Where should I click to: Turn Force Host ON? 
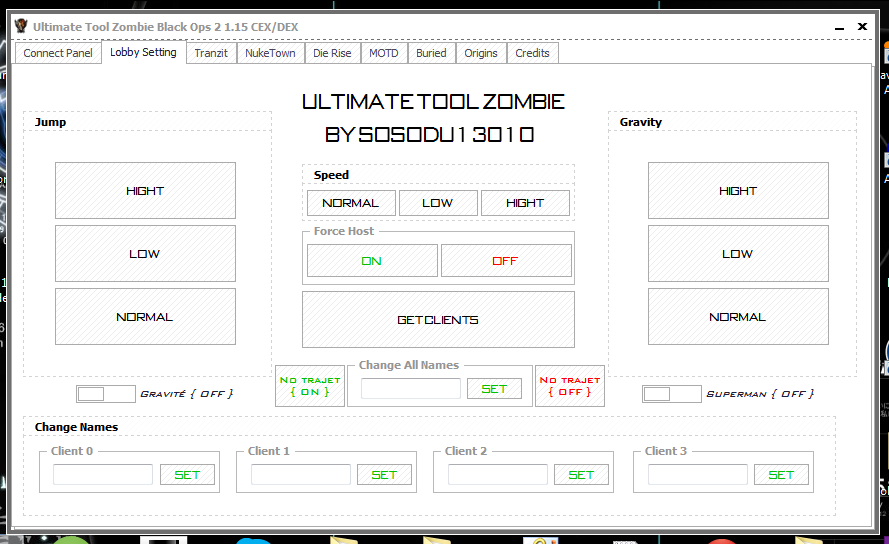pos(372,261)
